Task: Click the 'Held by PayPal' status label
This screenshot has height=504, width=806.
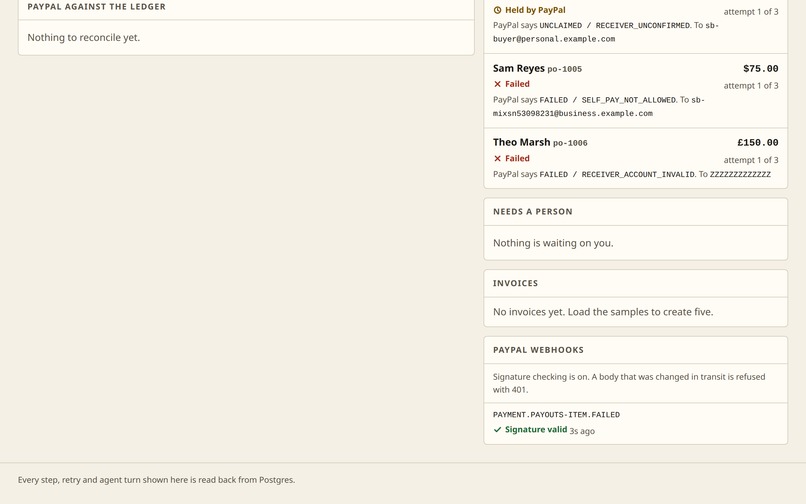Action: [x=535, y=10]
